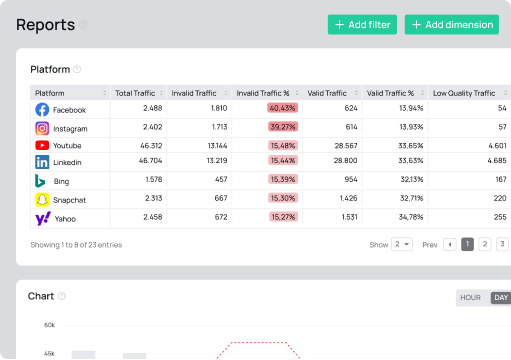Click the 15,30% invalid traffic badge

283,198
